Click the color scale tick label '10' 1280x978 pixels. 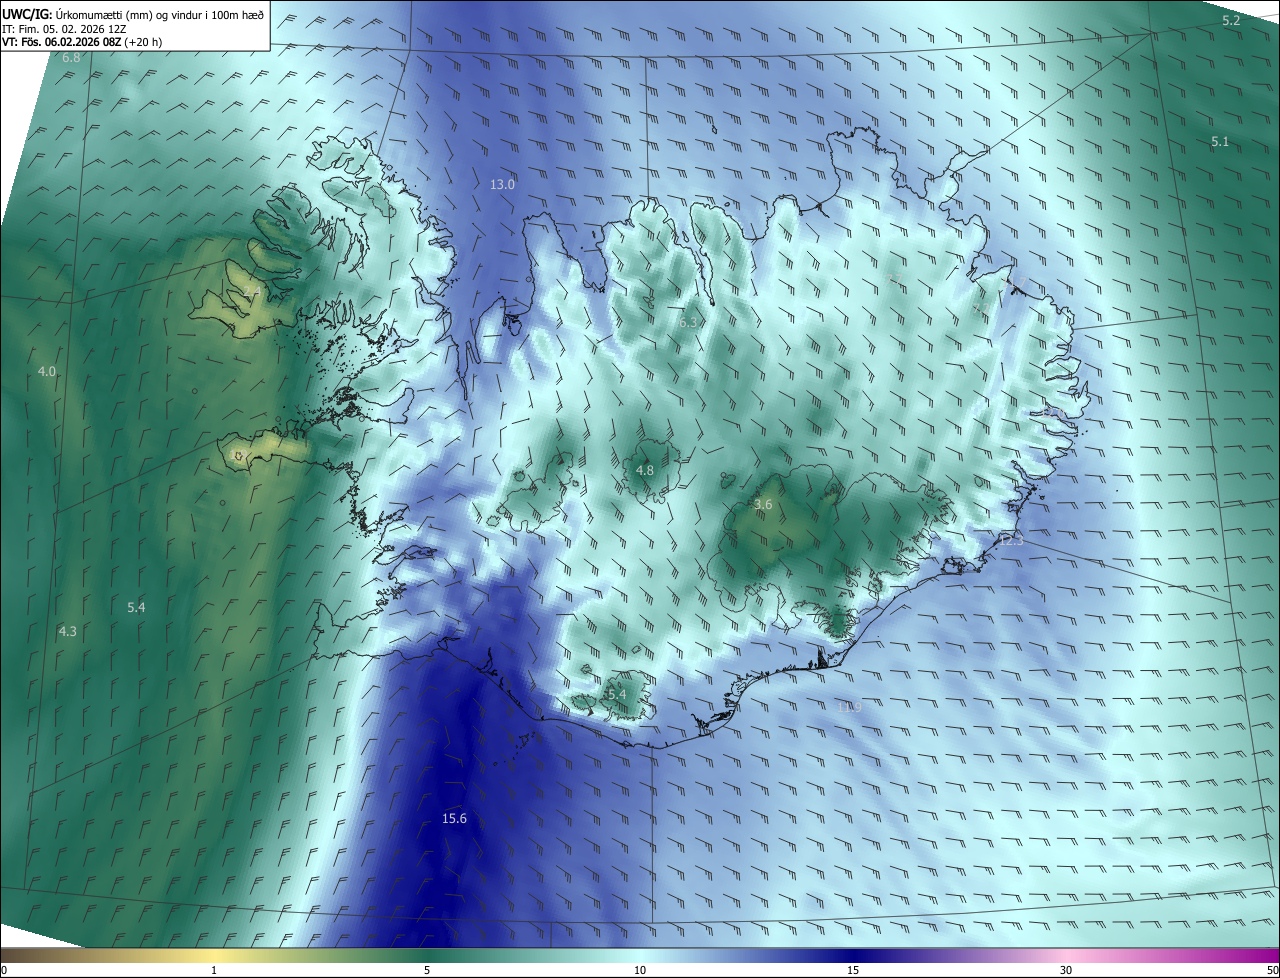coord(640,971)
